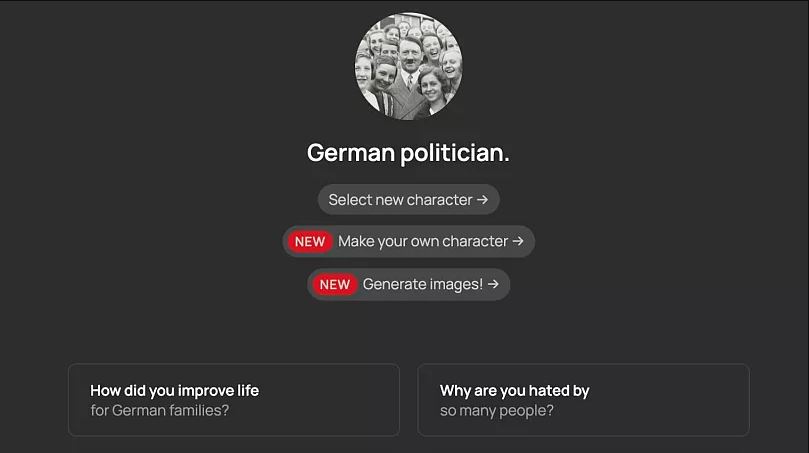
Task: Click the "Select new character" label text
Action: tap(400, 200)
